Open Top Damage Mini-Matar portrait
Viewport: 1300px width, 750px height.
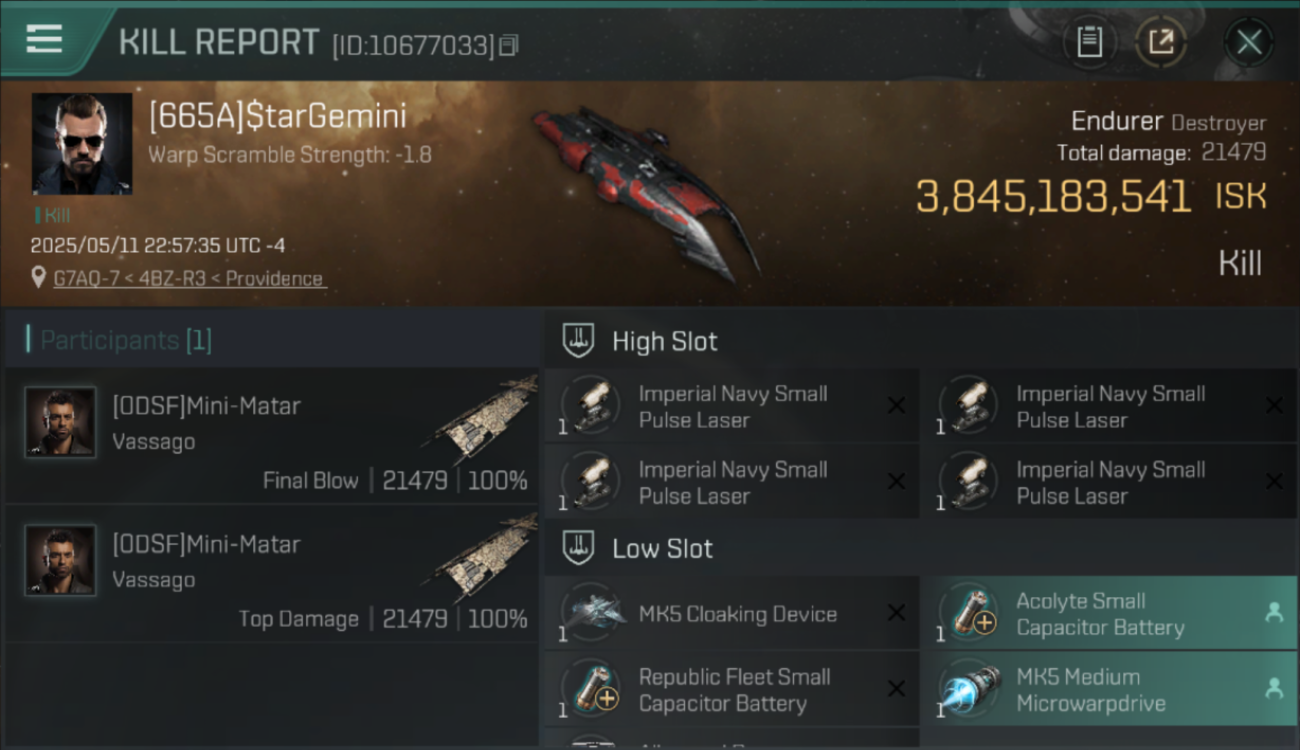(x=60, y=560)
